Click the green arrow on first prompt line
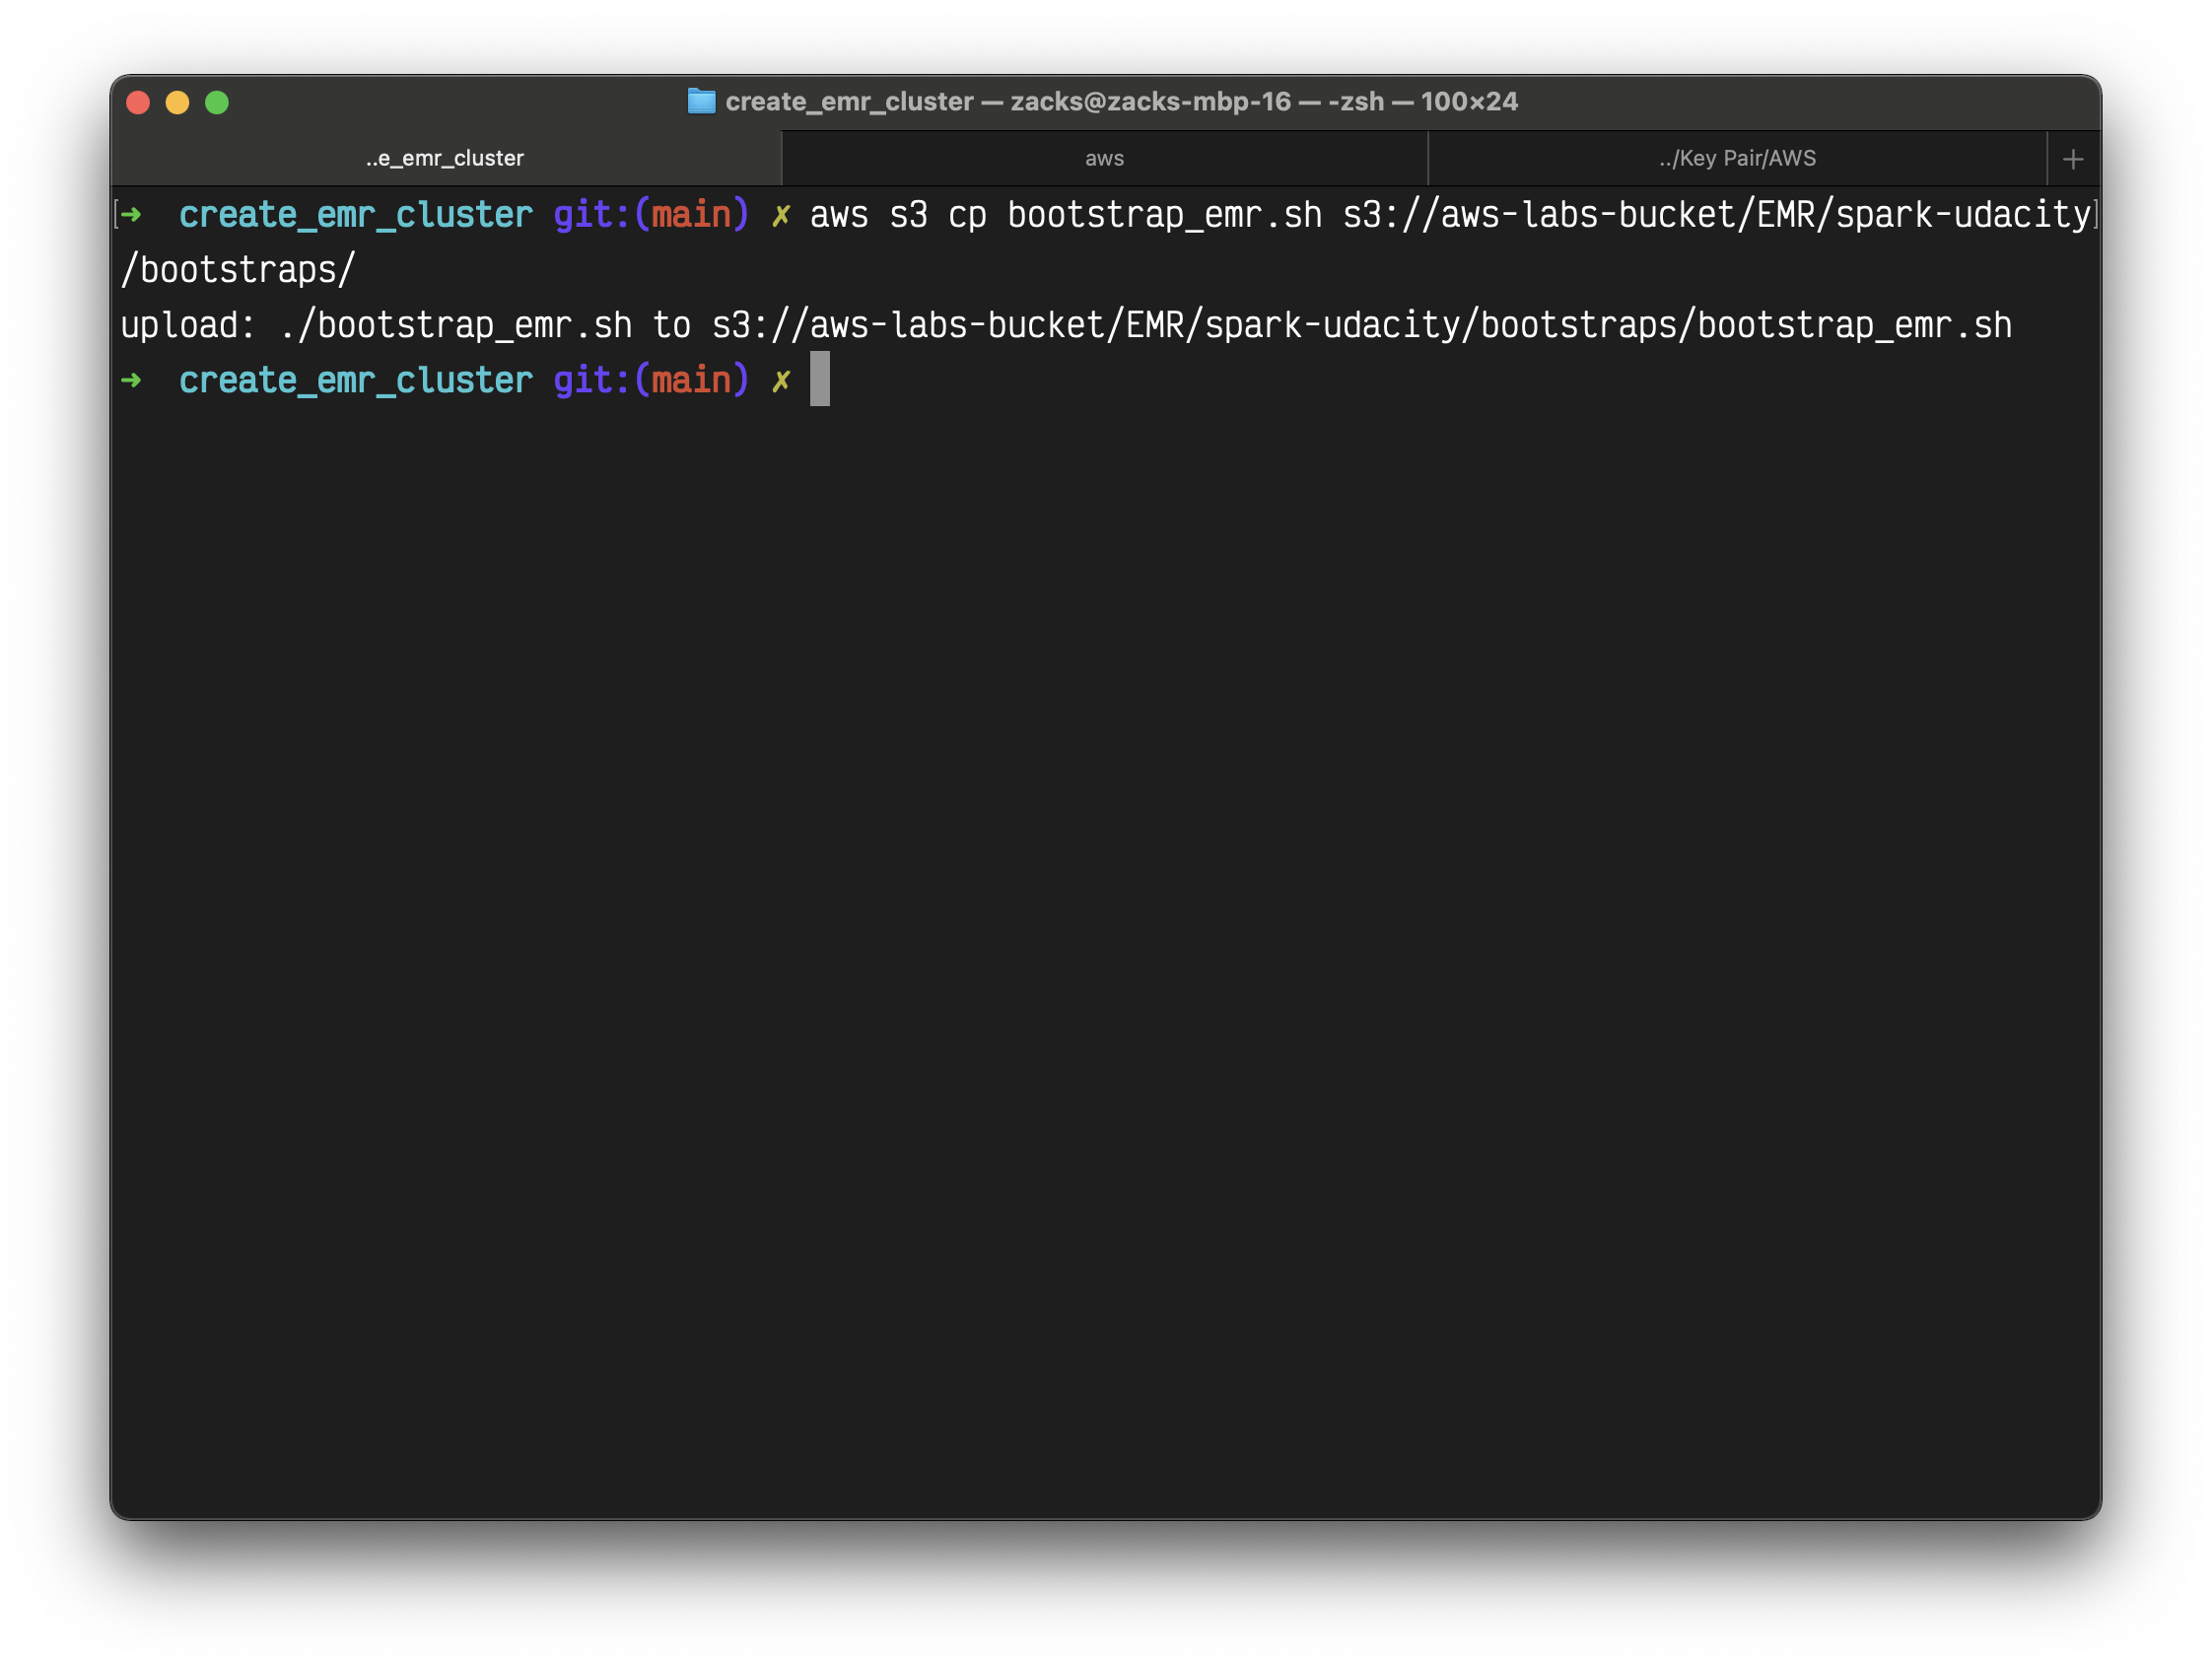The image size is (2212, 1666). pos(132,214)
